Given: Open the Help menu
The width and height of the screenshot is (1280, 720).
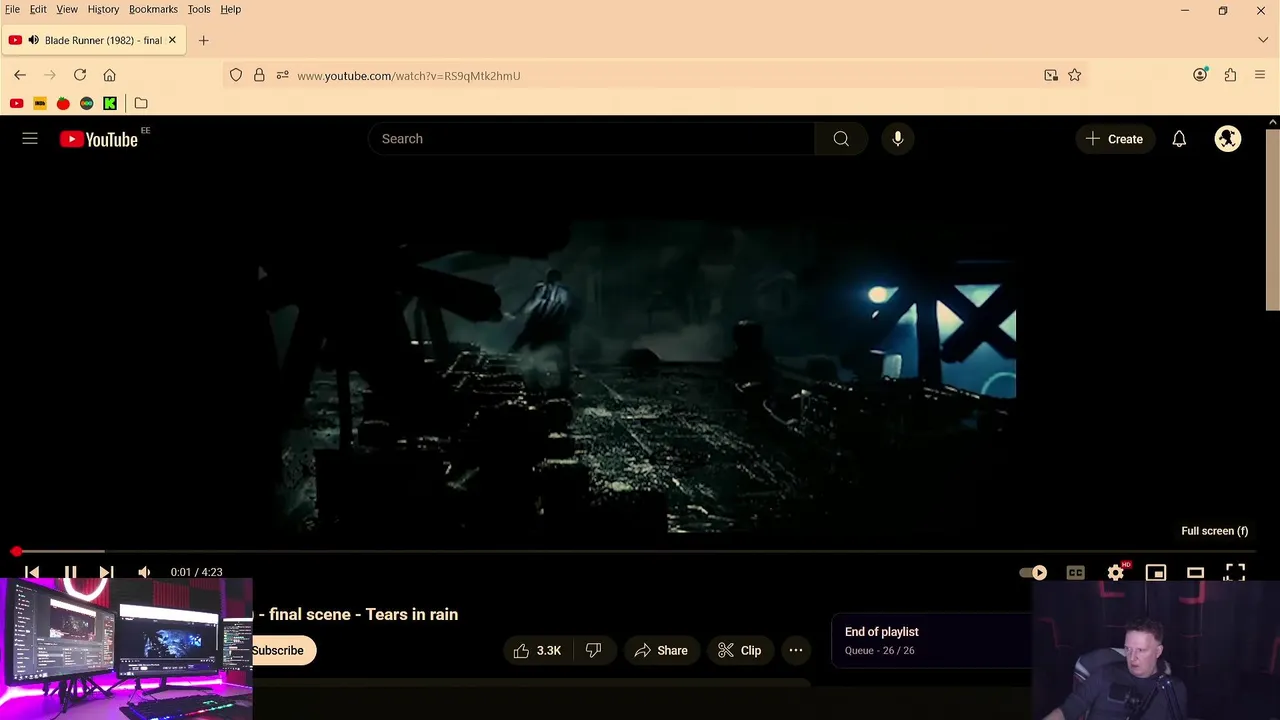Looking at the screenshot, I should (230, 9).
